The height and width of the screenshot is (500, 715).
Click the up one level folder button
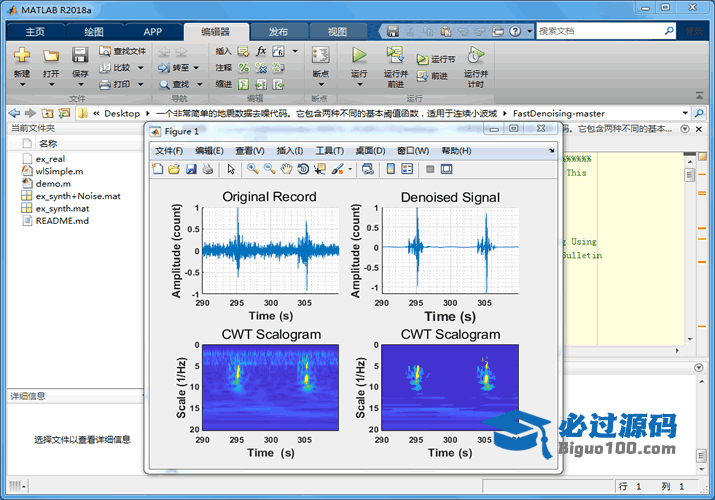[x=47, y=113]
